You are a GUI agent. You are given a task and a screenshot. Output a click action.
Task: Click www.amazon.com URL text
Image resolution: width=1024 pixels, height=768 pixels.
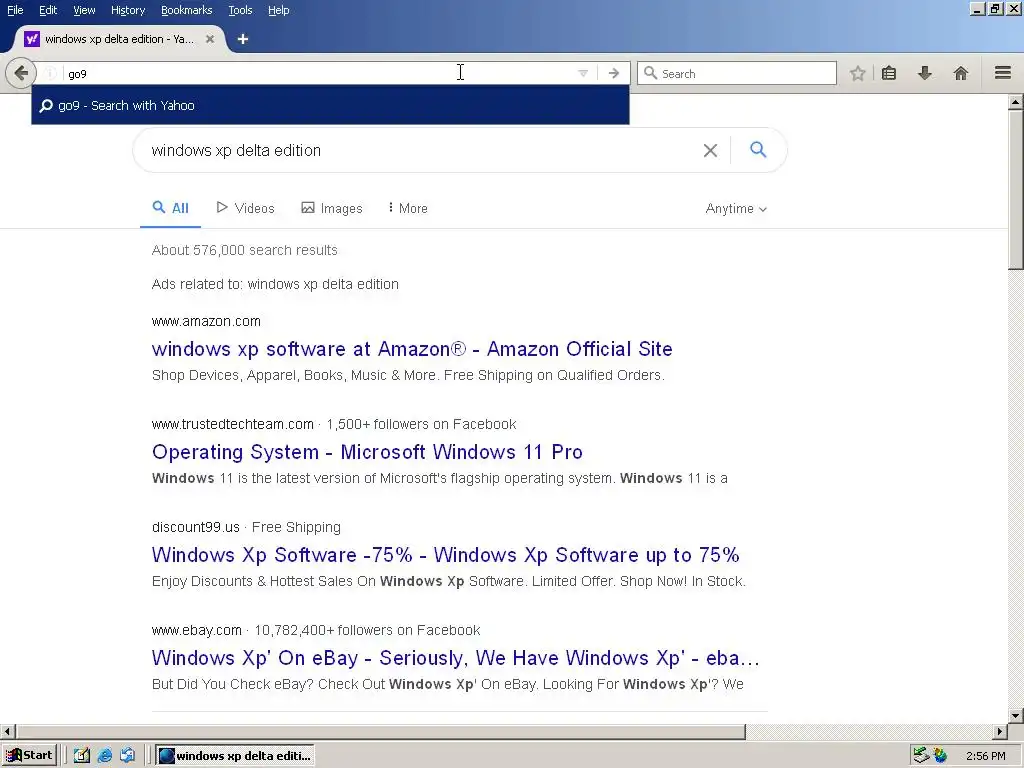tap(206, 321)
